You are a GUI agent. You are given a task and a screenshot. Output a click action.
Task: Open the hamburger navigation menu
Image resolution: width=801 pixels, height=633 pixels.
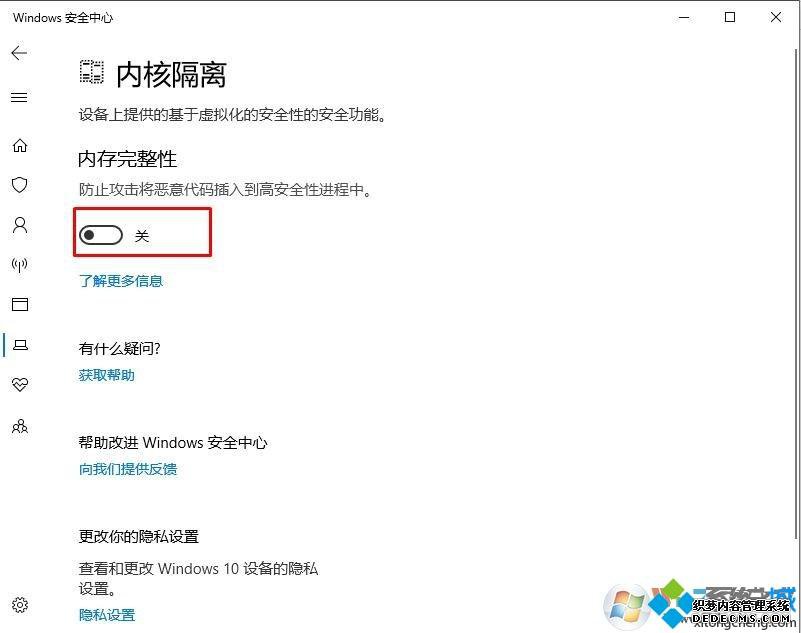[x=19, y=97]
